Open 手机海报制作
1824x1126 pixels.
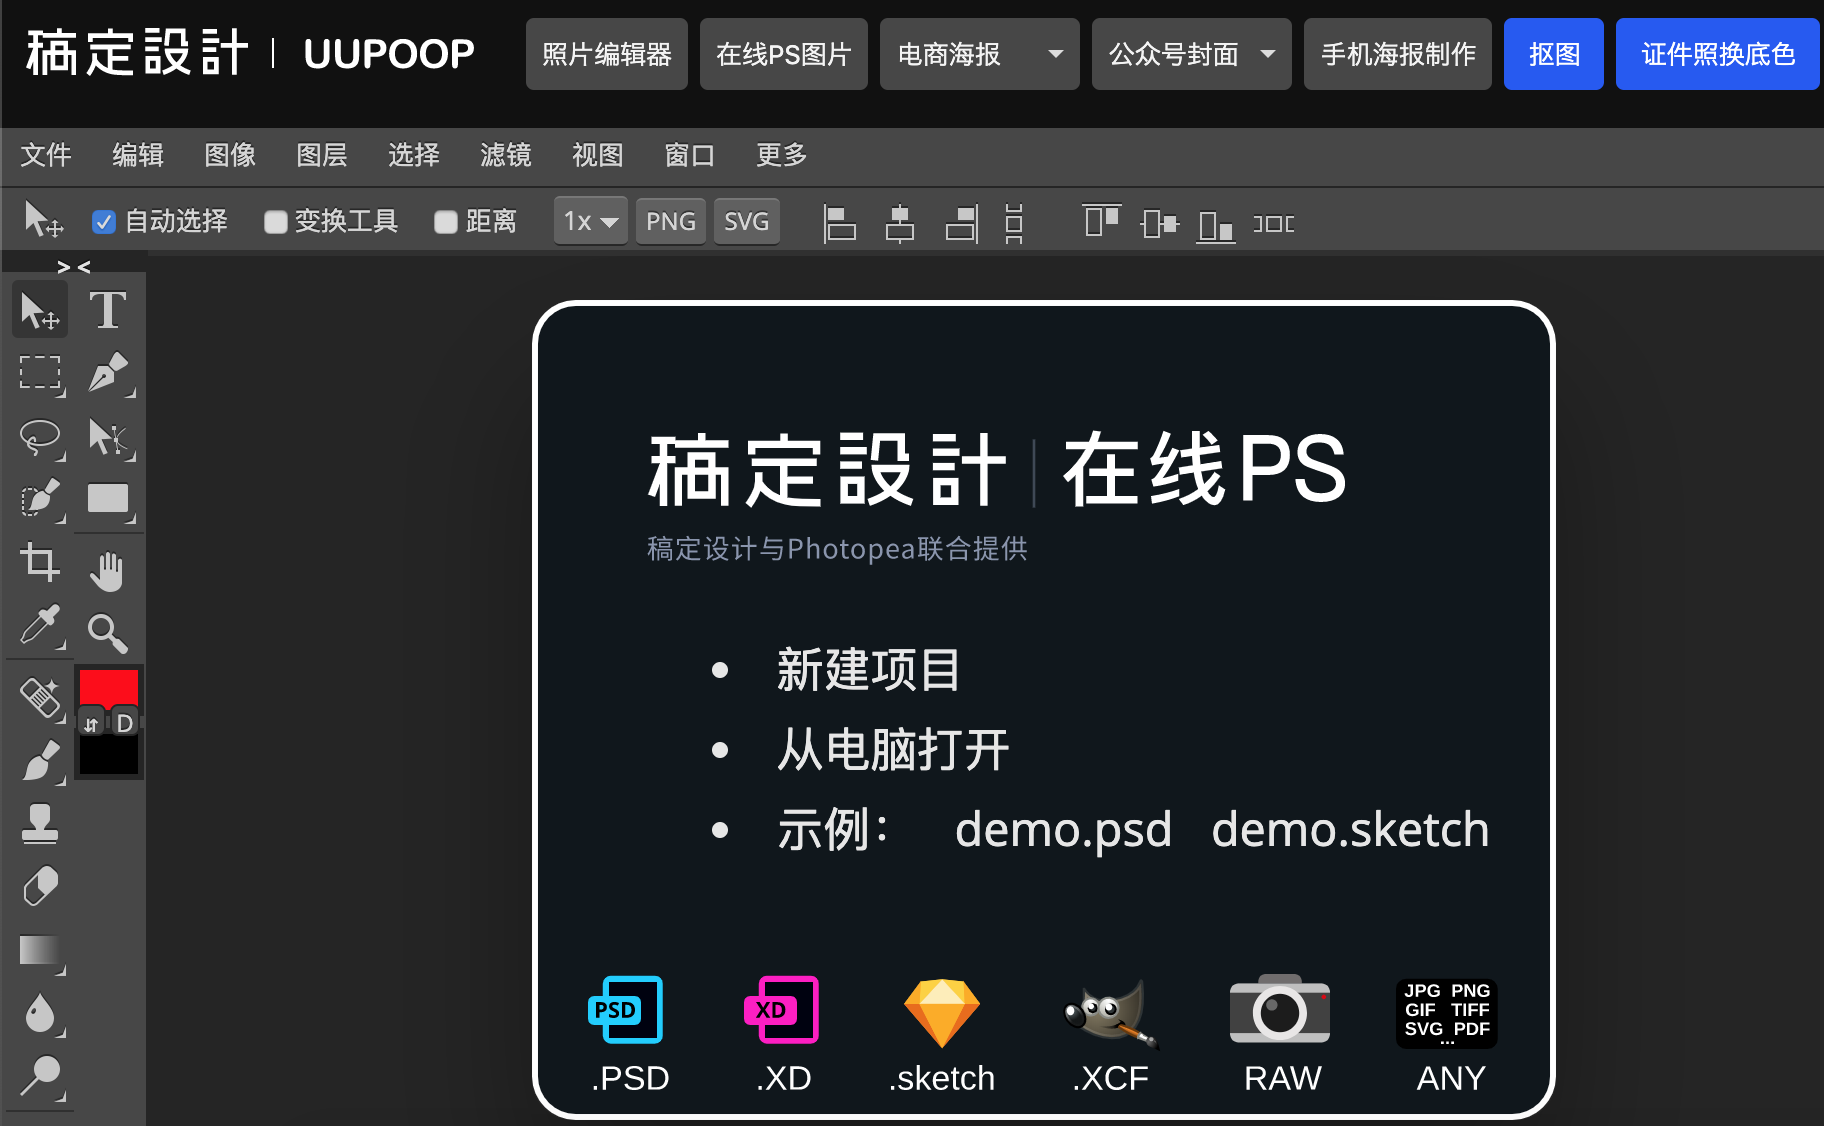click(1398, 54)
